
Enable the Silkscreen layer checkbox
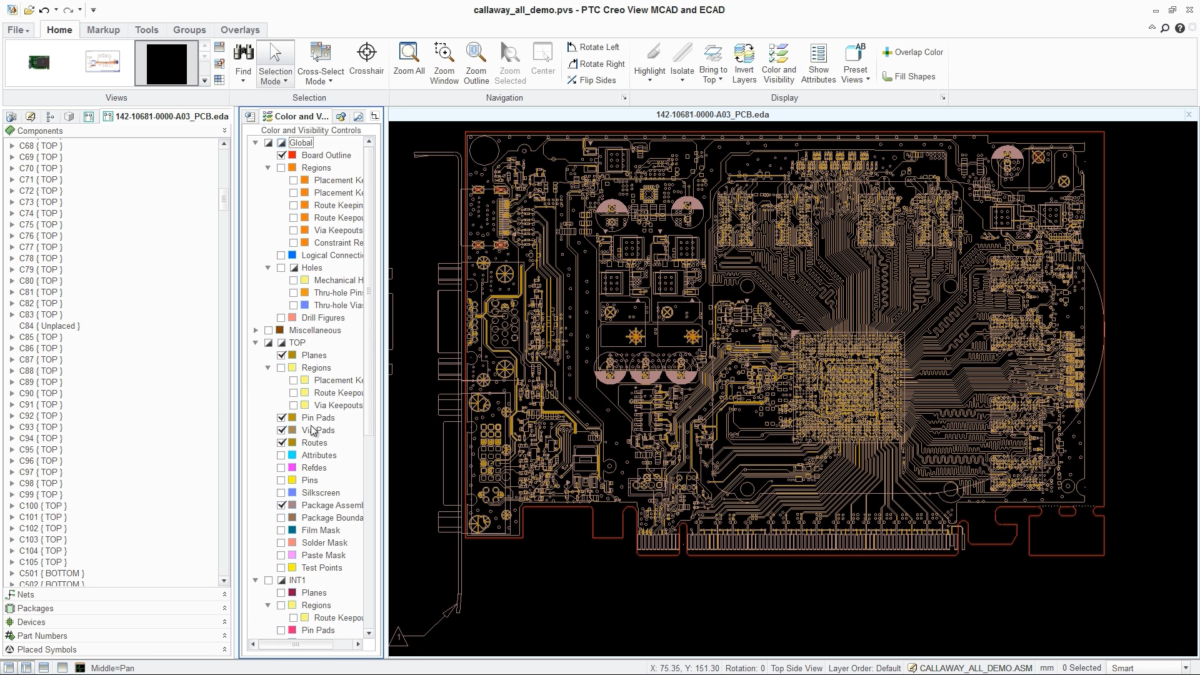[x=281, y=493]
